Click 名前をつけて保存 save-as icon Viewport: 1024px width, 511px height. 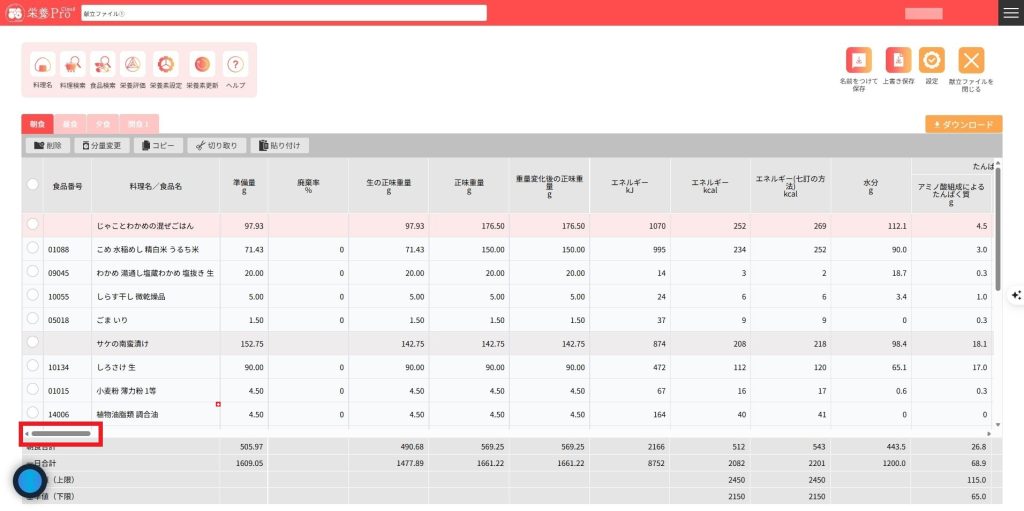(858, 60)
